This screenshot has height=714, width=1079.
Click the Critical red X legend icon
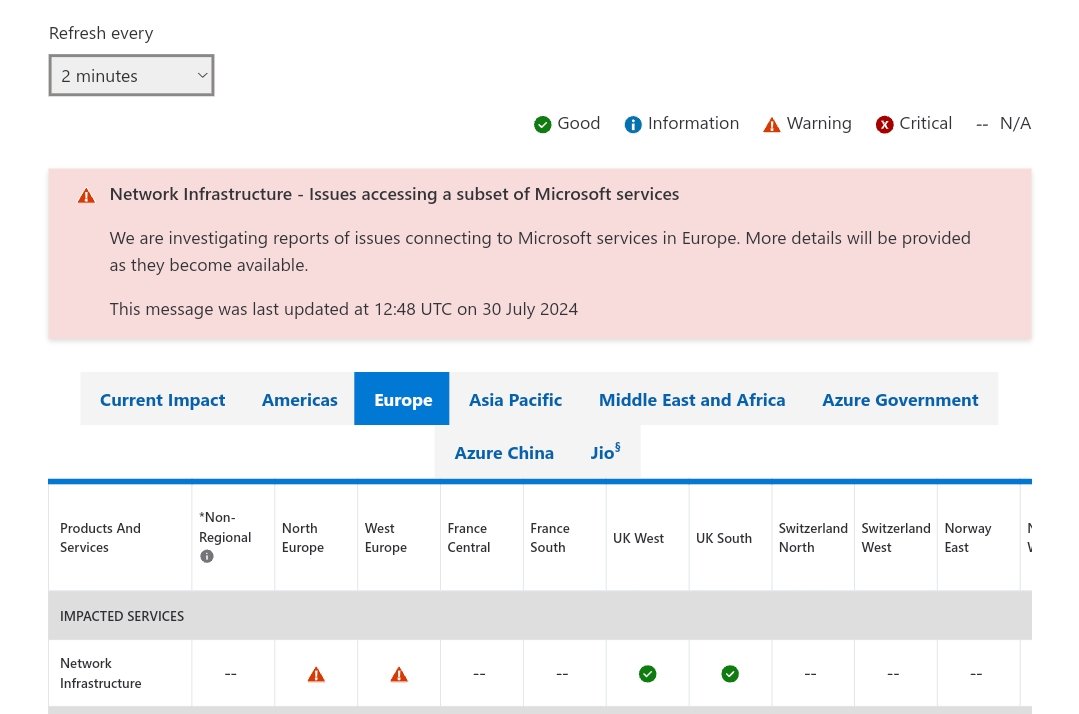pos(884,125)
